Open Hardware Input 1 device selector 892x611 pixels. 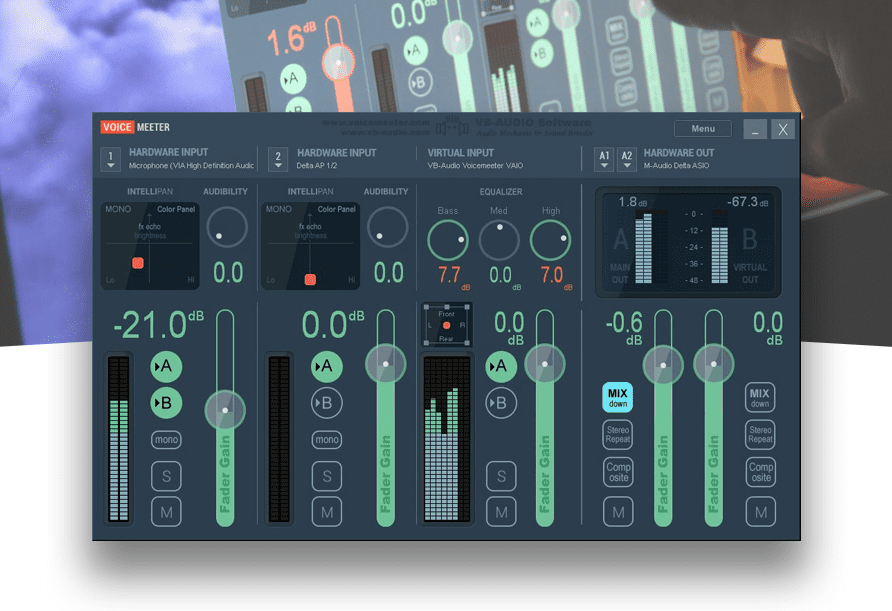click(111, 159)
